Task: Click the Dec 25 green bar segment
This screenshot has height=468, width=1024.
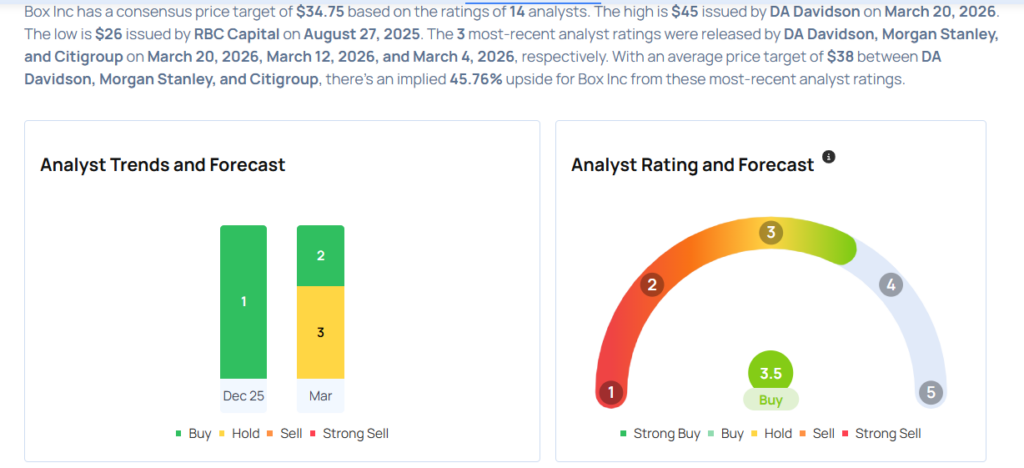Action: (243, 302)
